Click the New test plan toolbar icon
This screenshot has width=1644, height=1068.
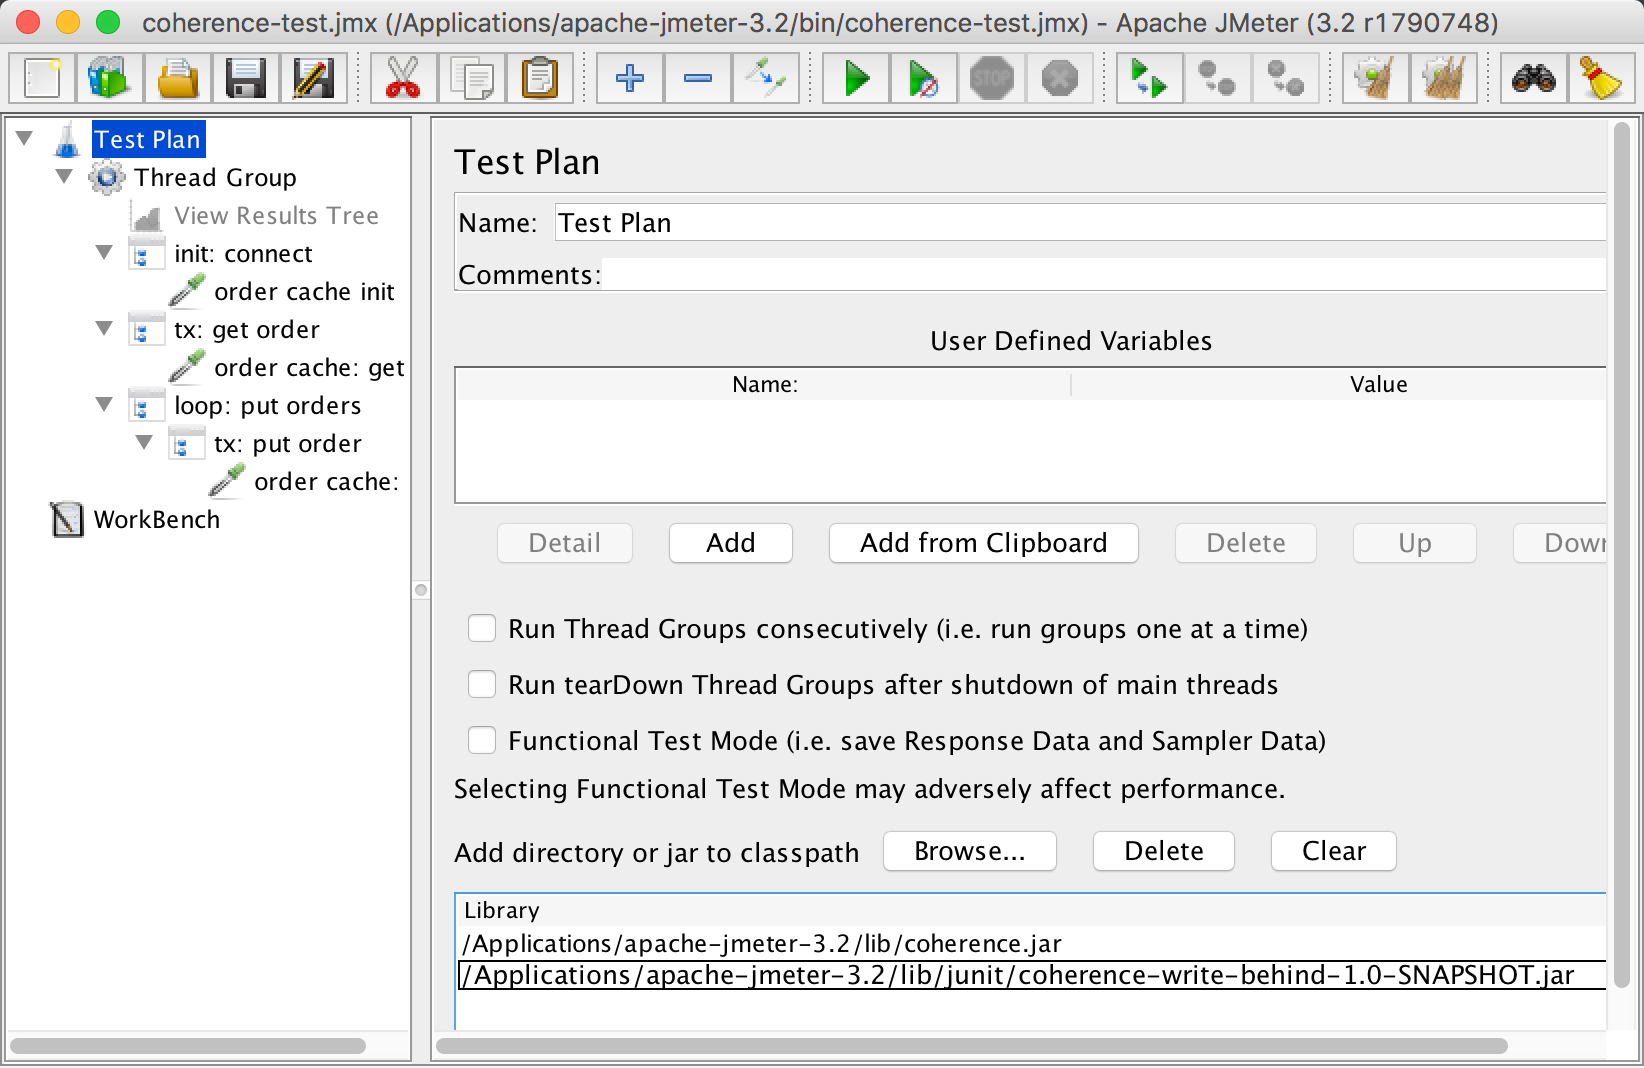42,78
